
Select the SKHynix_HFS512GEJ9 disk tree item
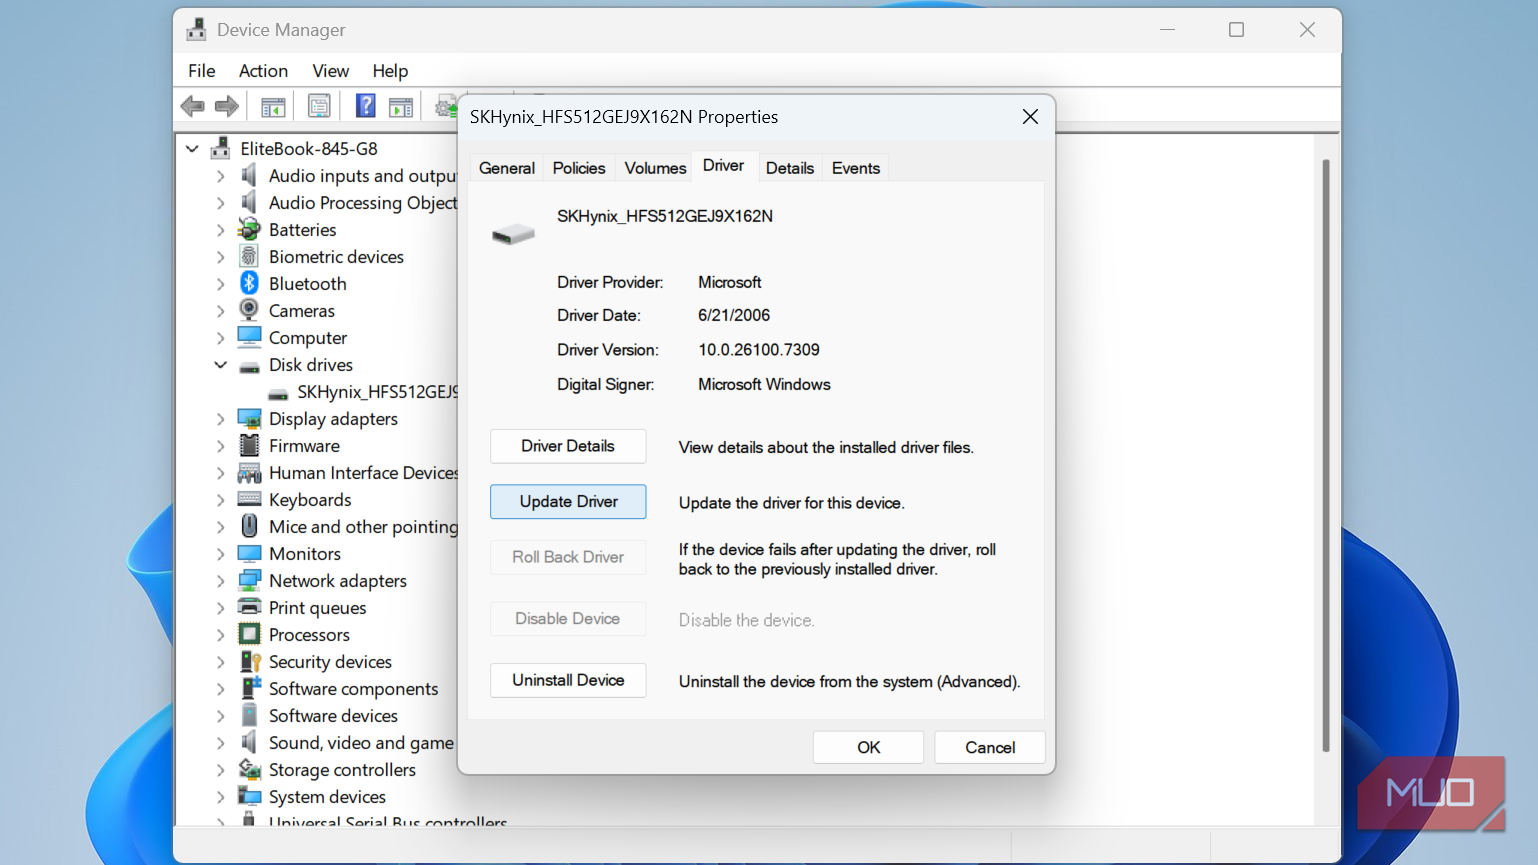378,392
